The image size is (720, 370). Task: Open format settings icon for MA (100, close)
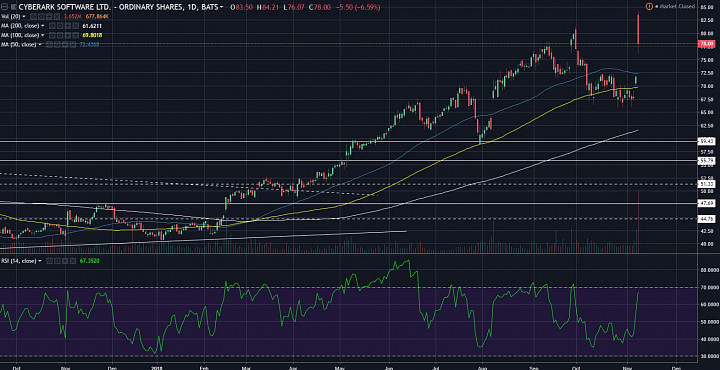[60, 35]
